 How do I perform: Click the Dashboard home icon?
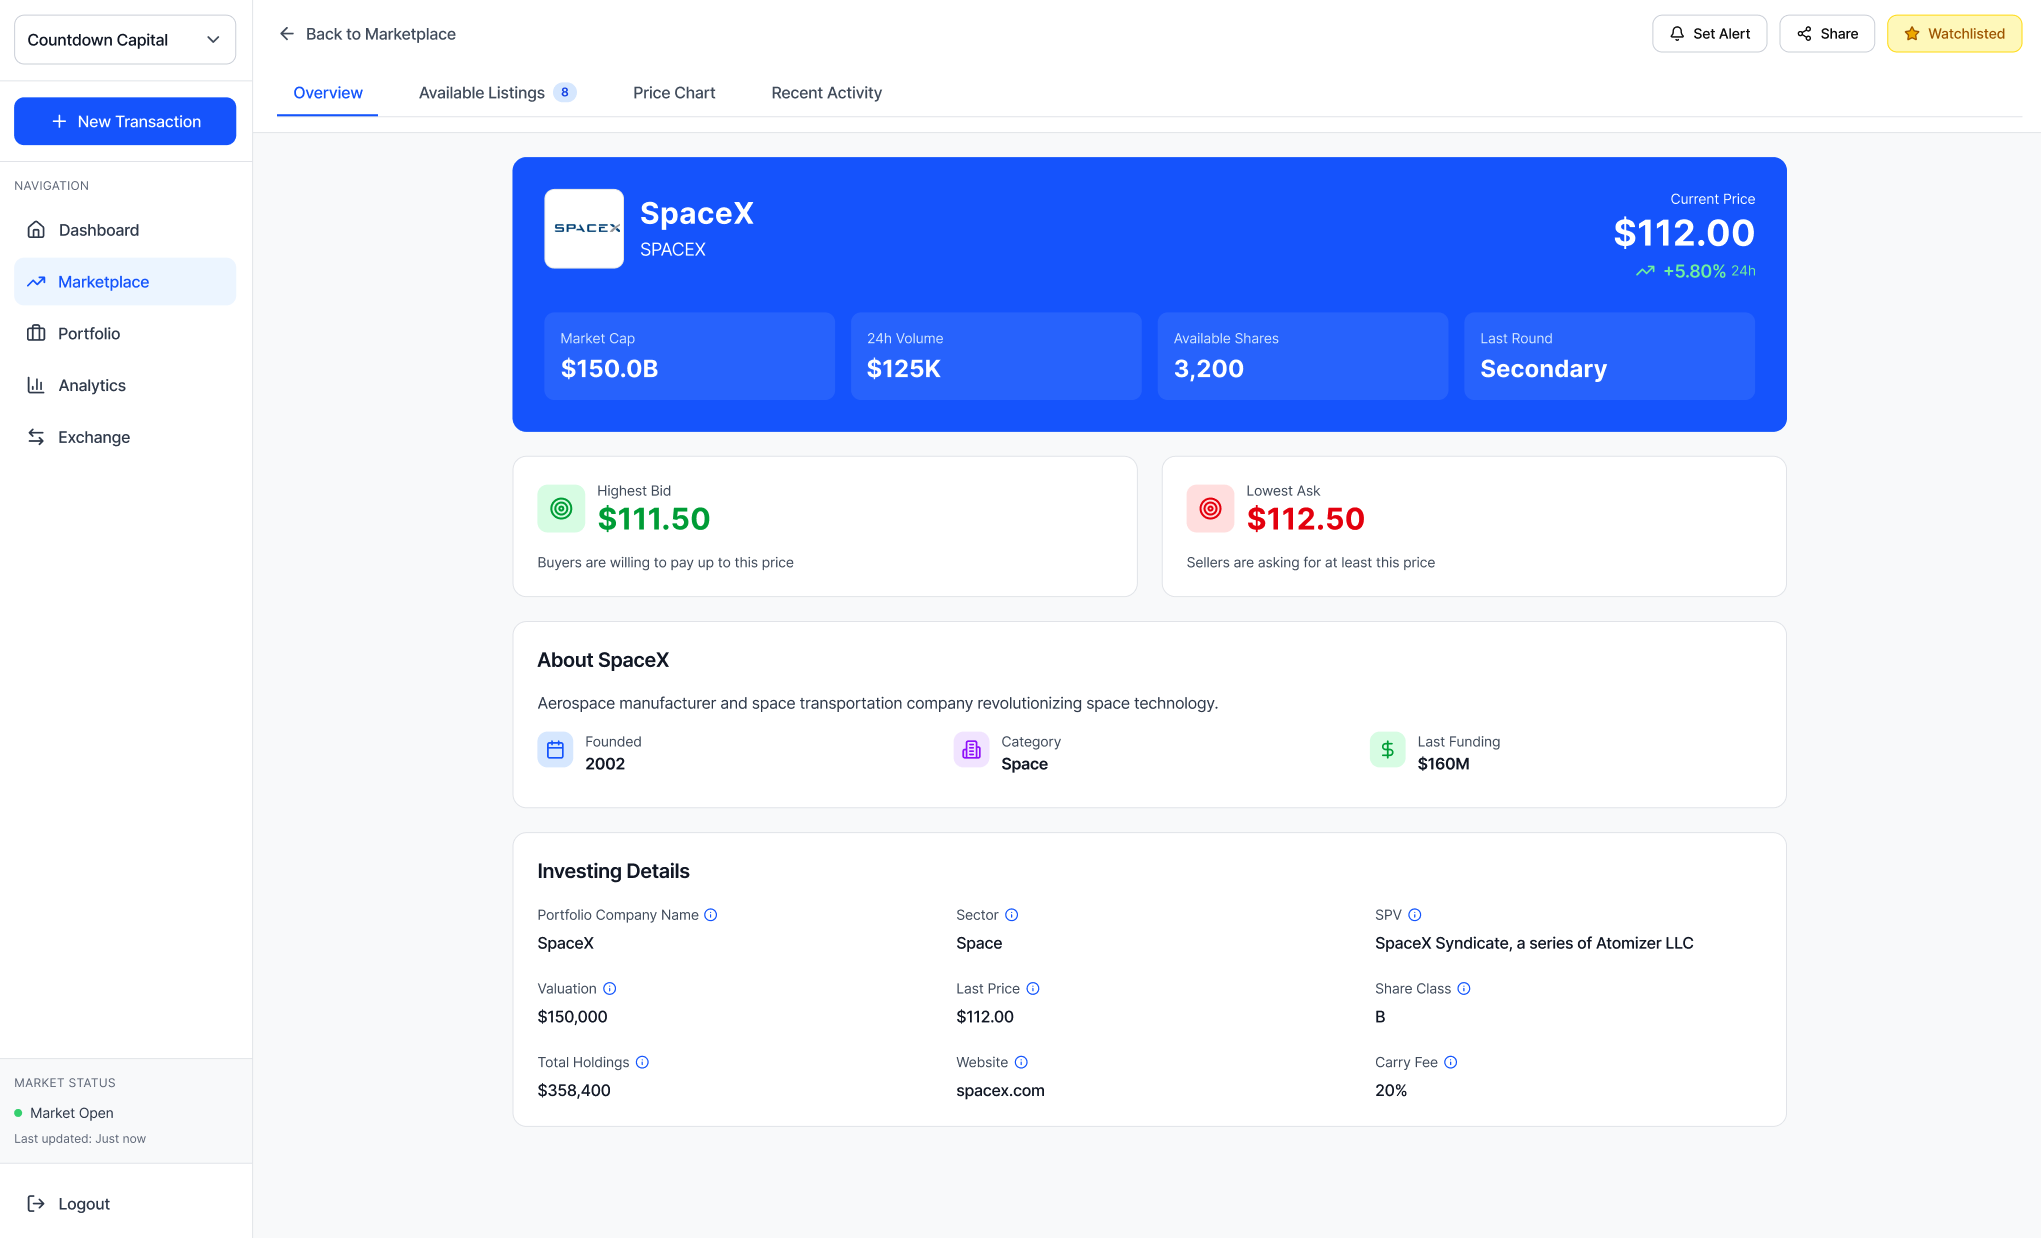click(x=36, y=230)
